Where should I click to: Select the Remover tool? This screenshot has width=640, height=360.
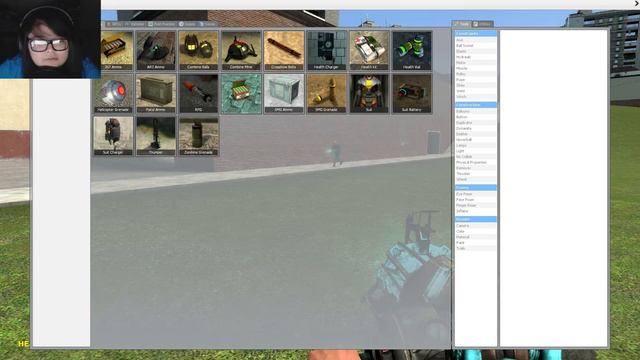coord(476,168)
